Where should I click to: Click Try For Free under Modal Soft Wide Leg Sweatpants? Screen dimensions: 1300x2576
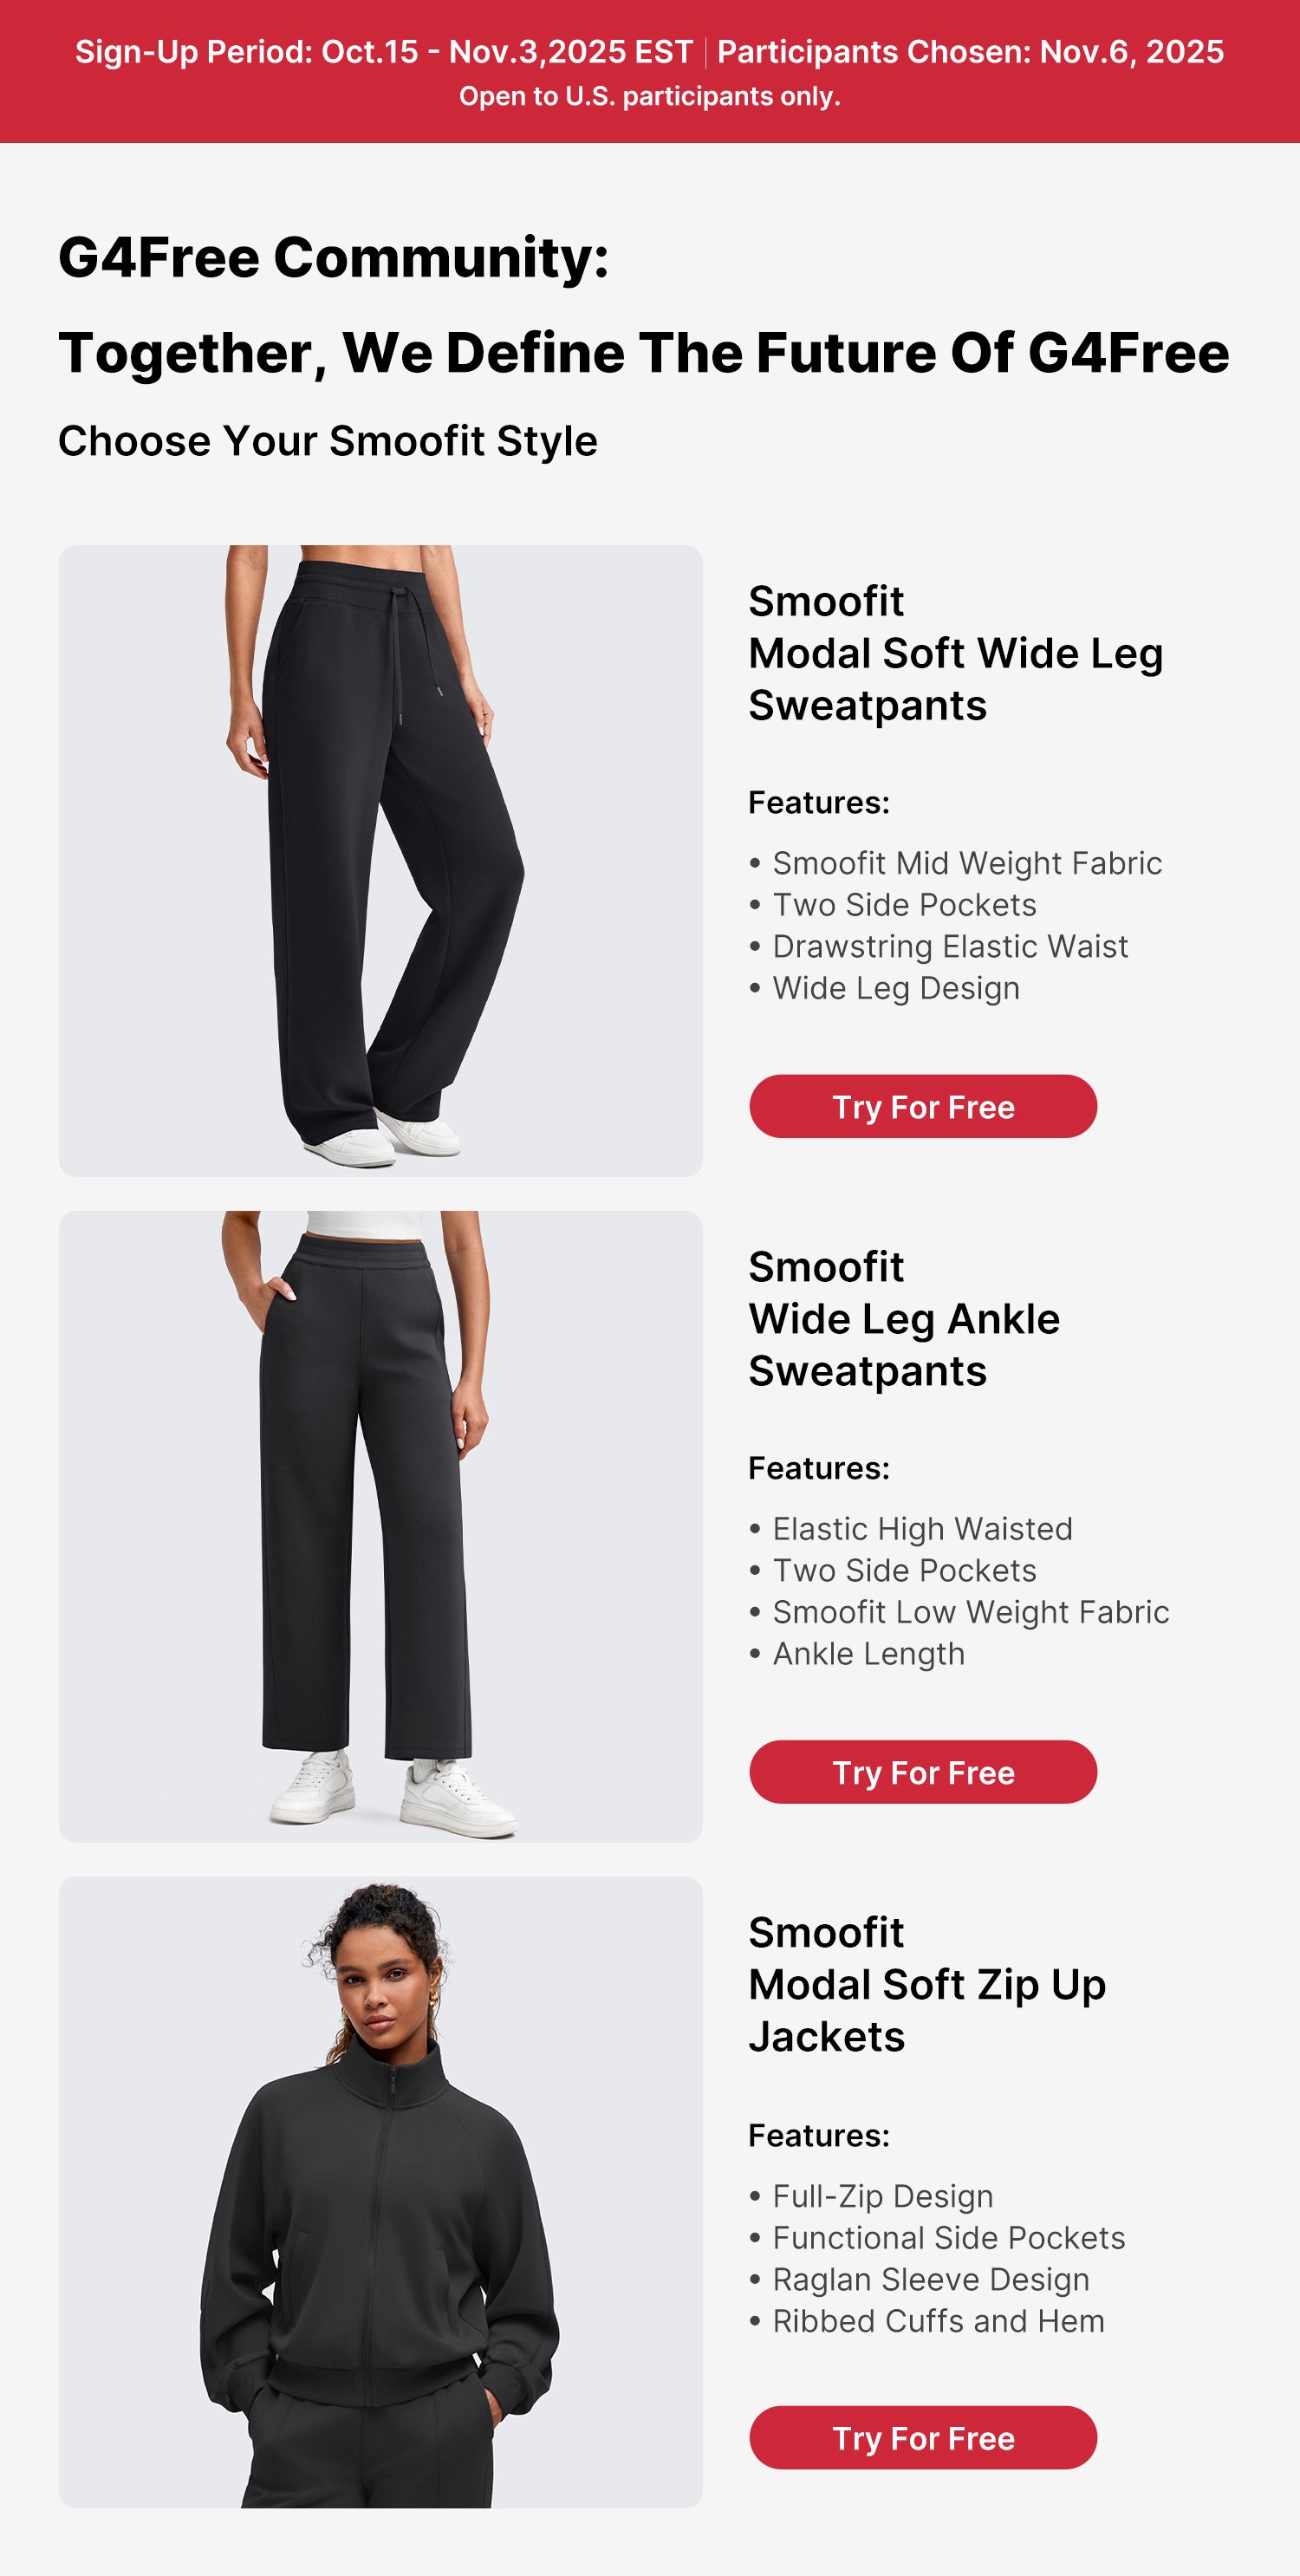[923, 1106]
